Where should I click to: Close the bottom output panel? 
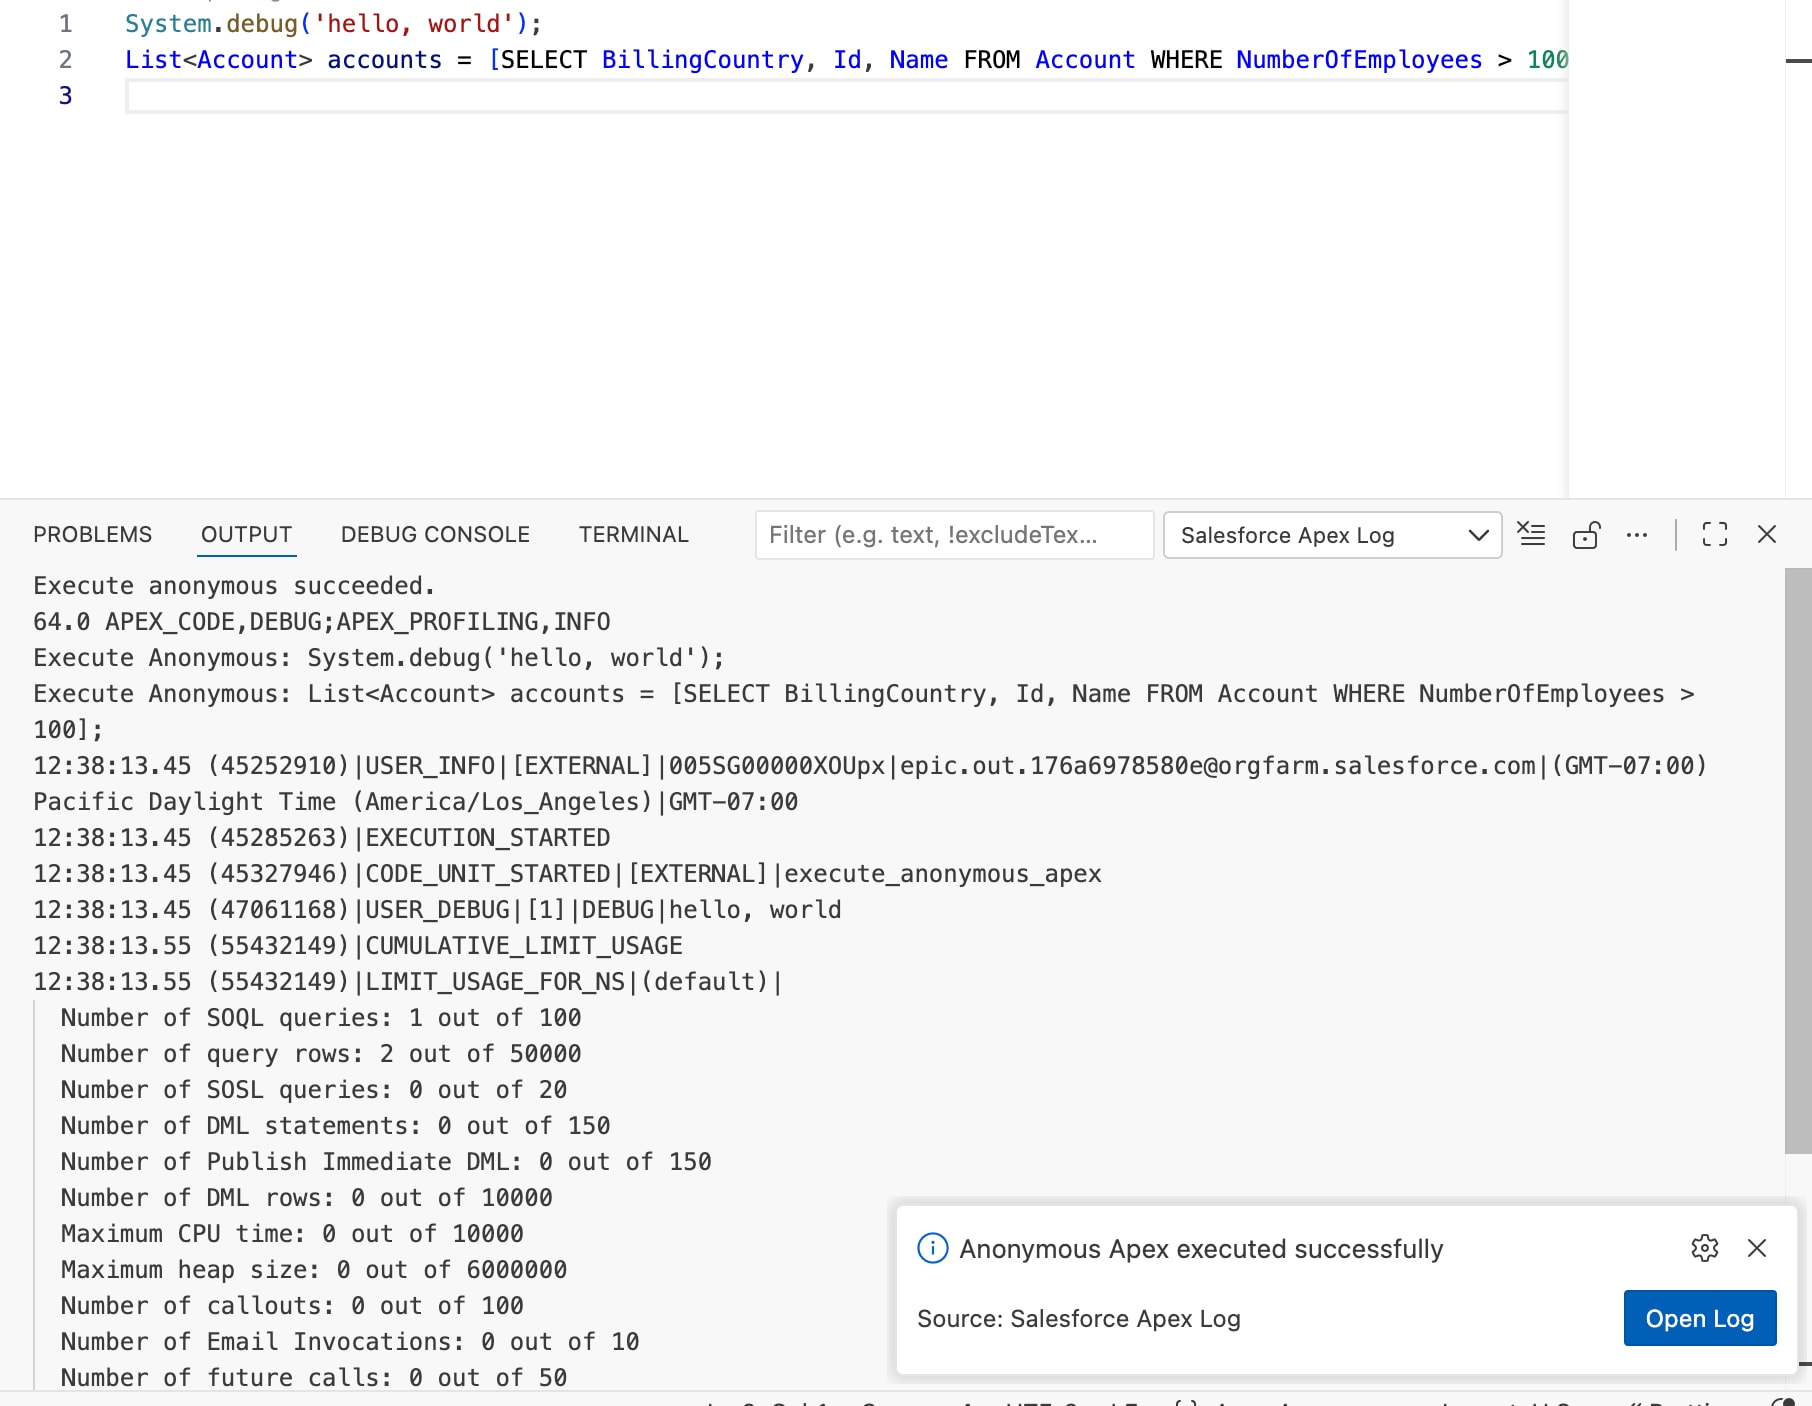click(x=1767, y=535)
